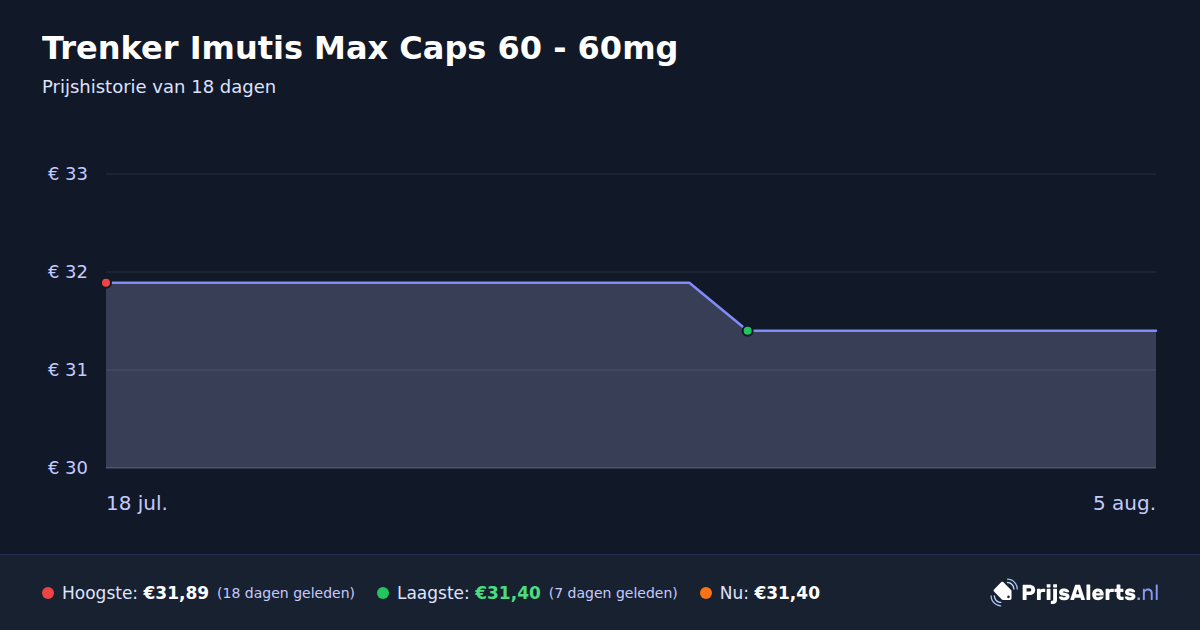This screenshot has height=630, width=1200.
Task: Click the Prijshistorie van 18 dagen subtitle
Action: point(159,87)
